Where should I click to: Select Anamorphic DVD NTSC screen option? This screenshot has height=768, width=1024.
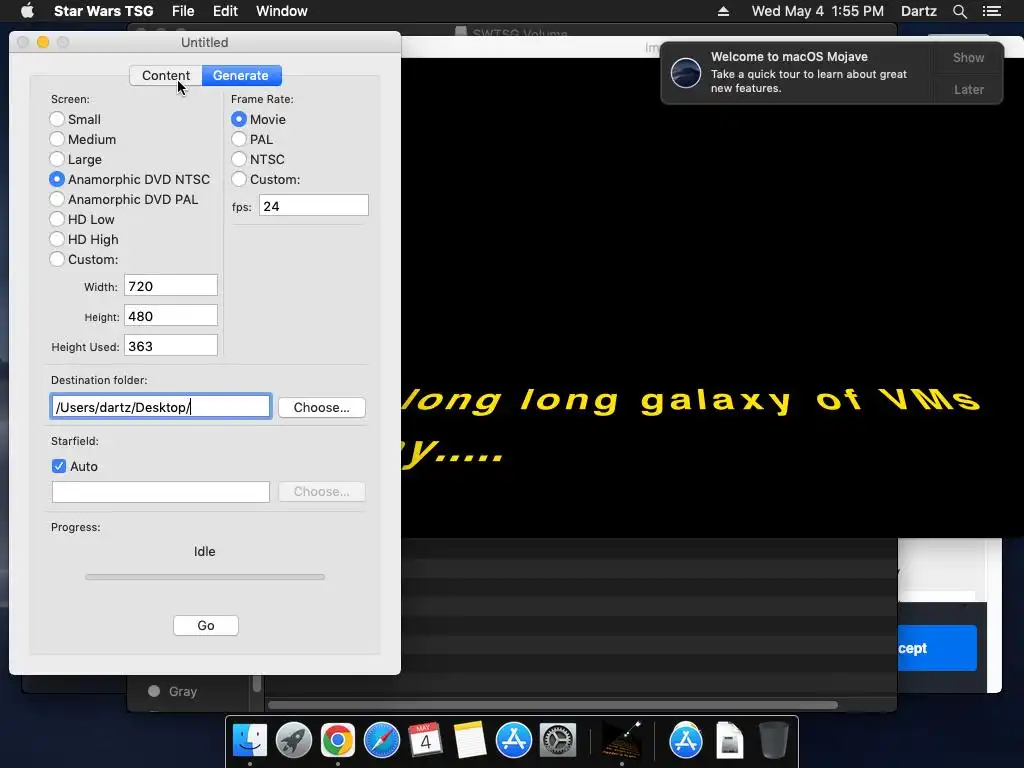57,179
